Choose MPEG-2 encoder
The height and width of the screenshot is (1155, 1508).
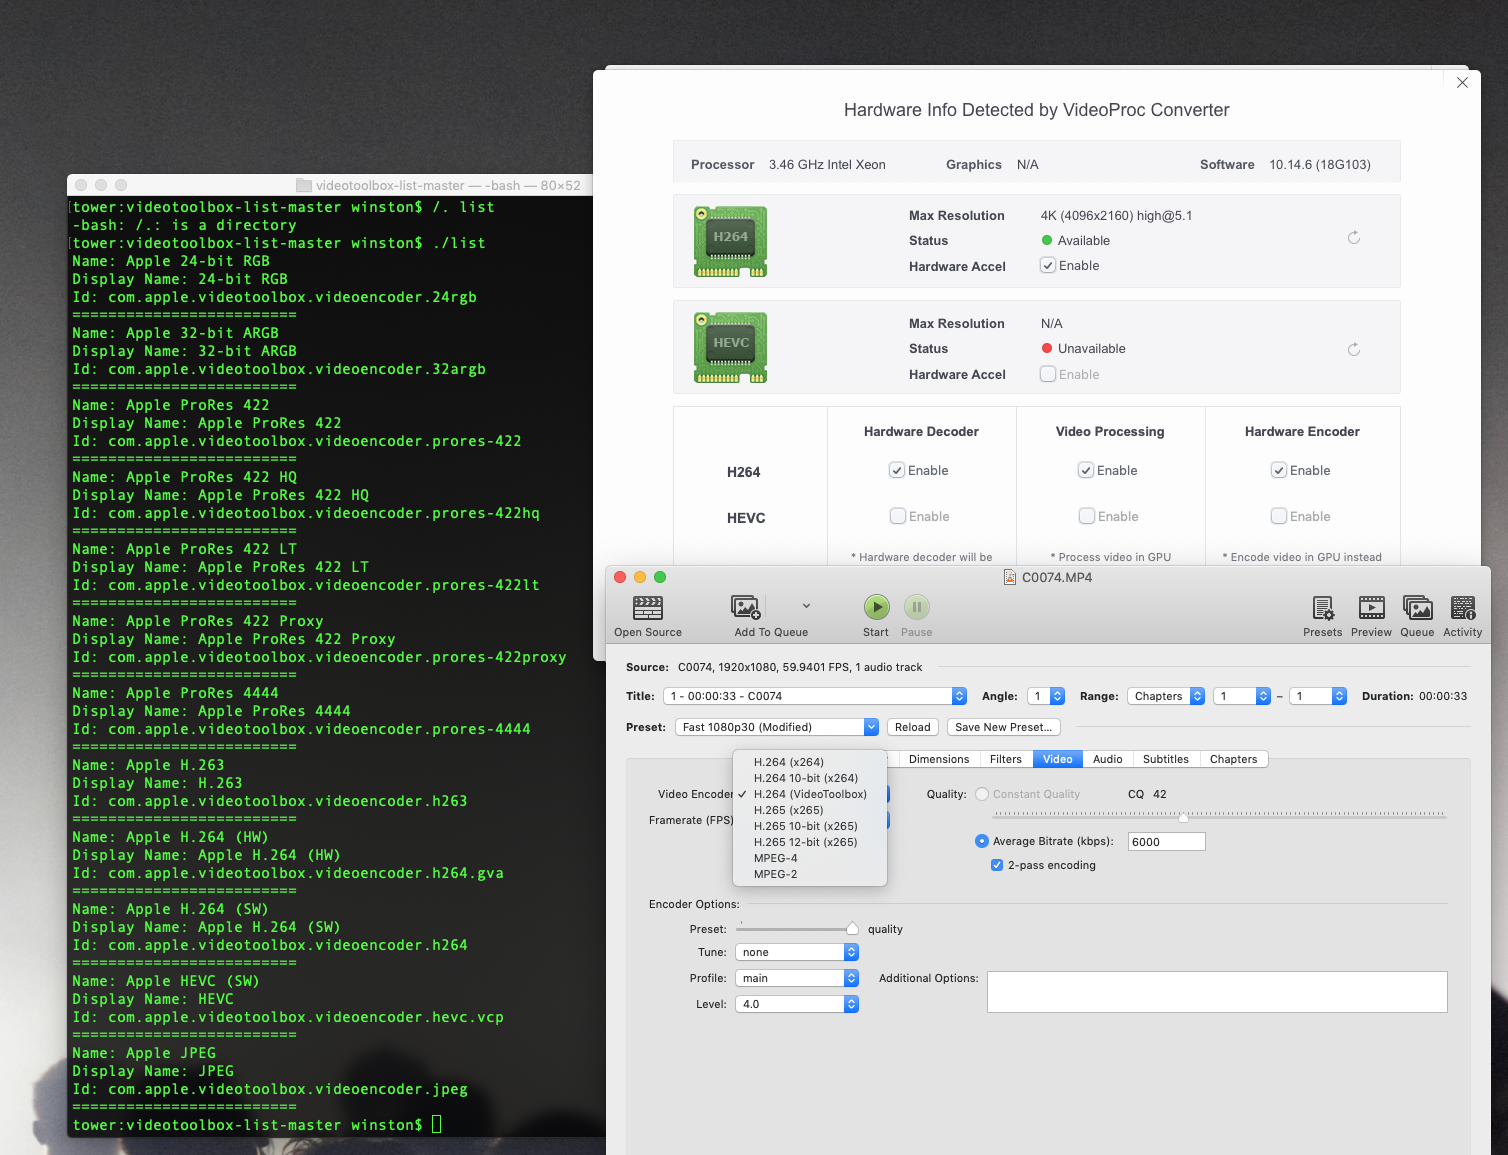[810, 874]
